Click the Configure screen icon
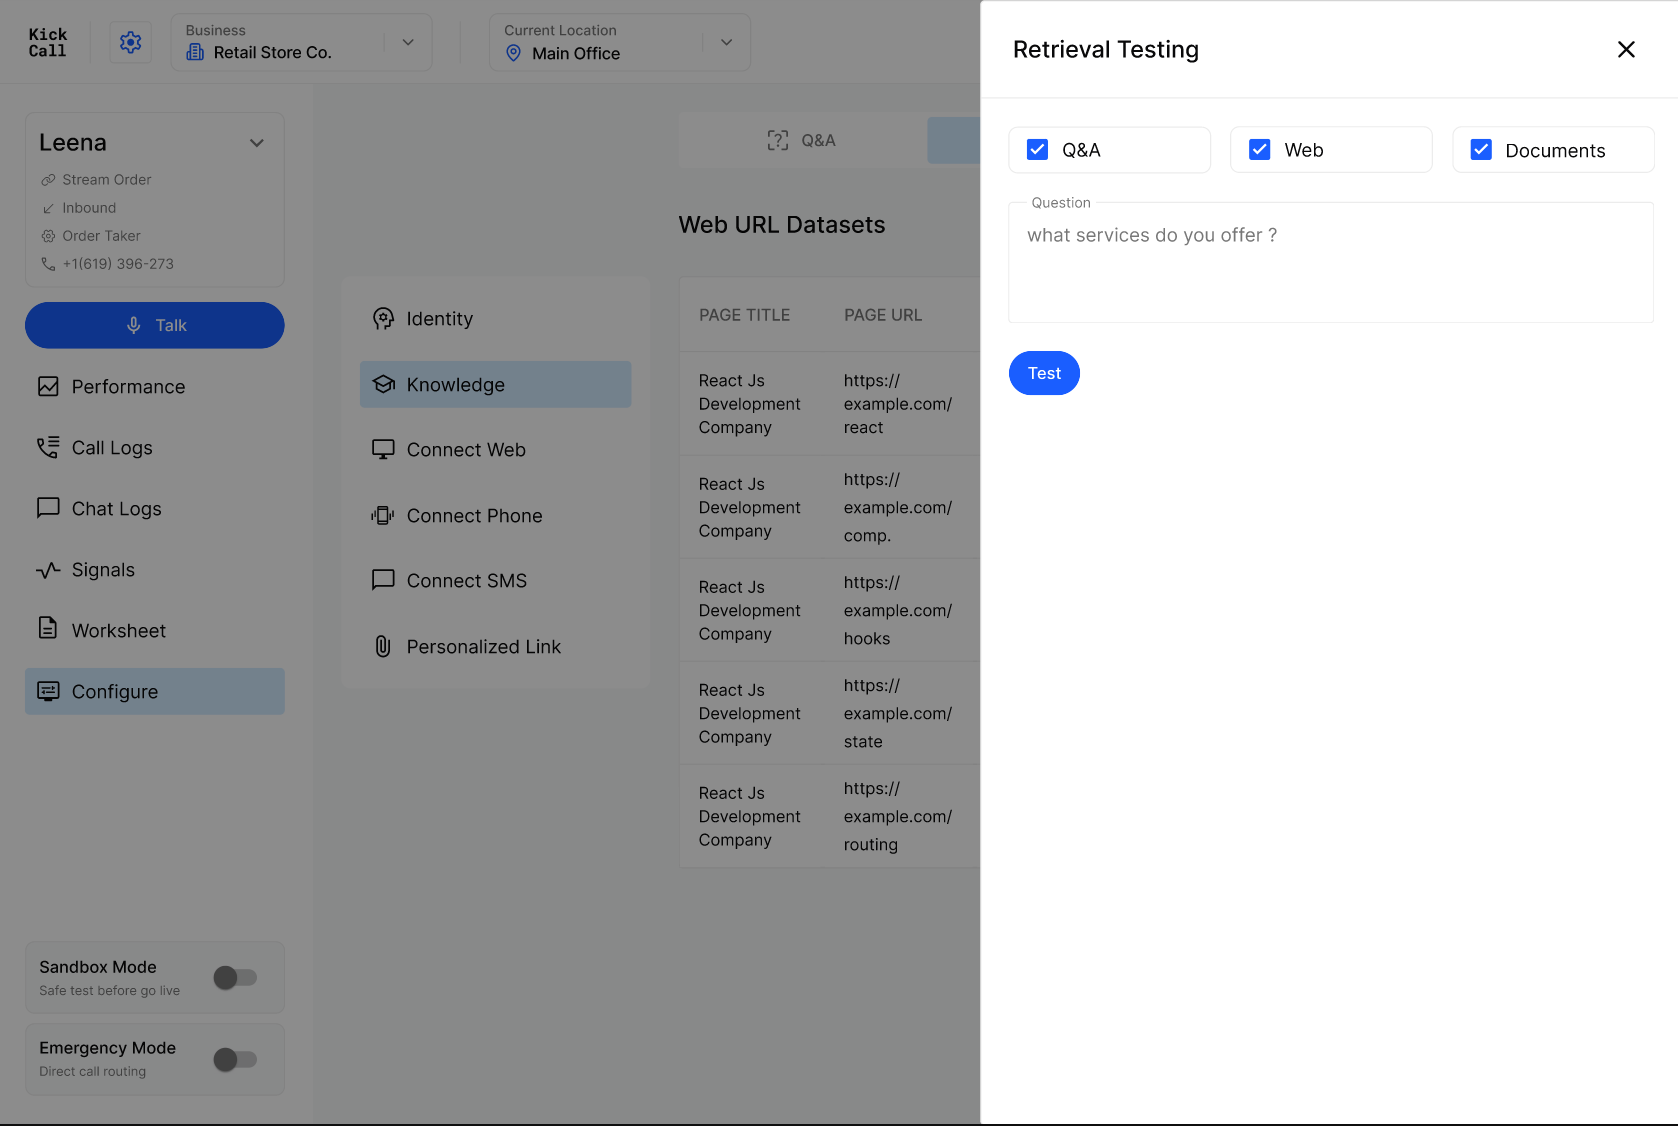This screenshot has height=1126, width=1678. click(48, 691)
